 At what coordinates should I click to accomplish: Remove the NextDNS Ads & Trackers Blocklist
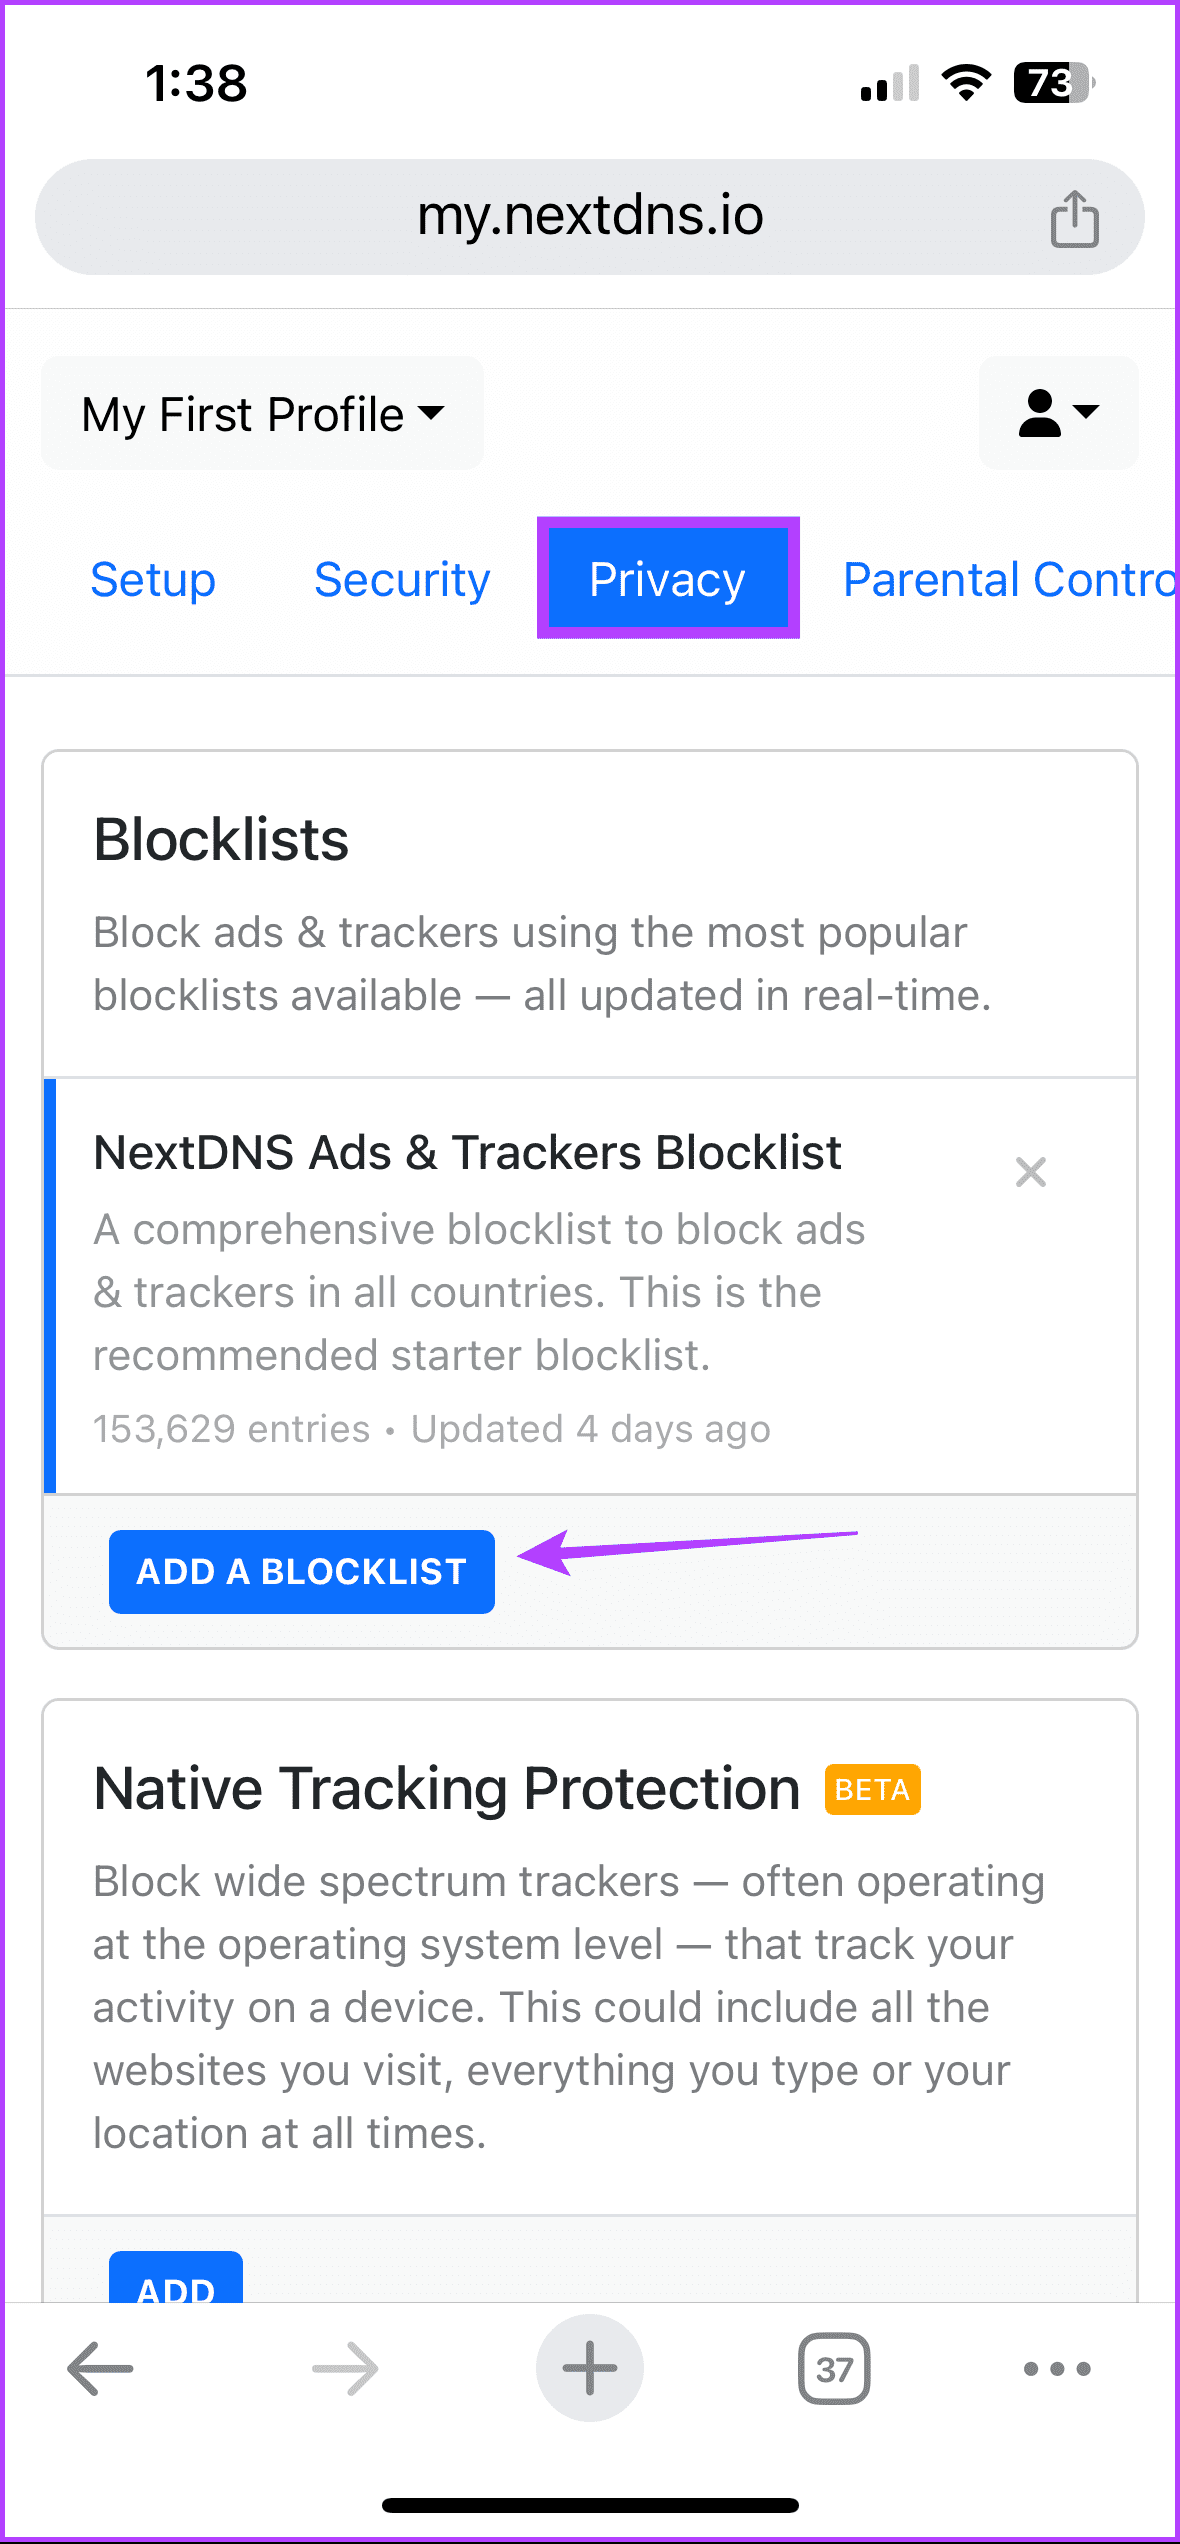click(x=1030, y=1171)
